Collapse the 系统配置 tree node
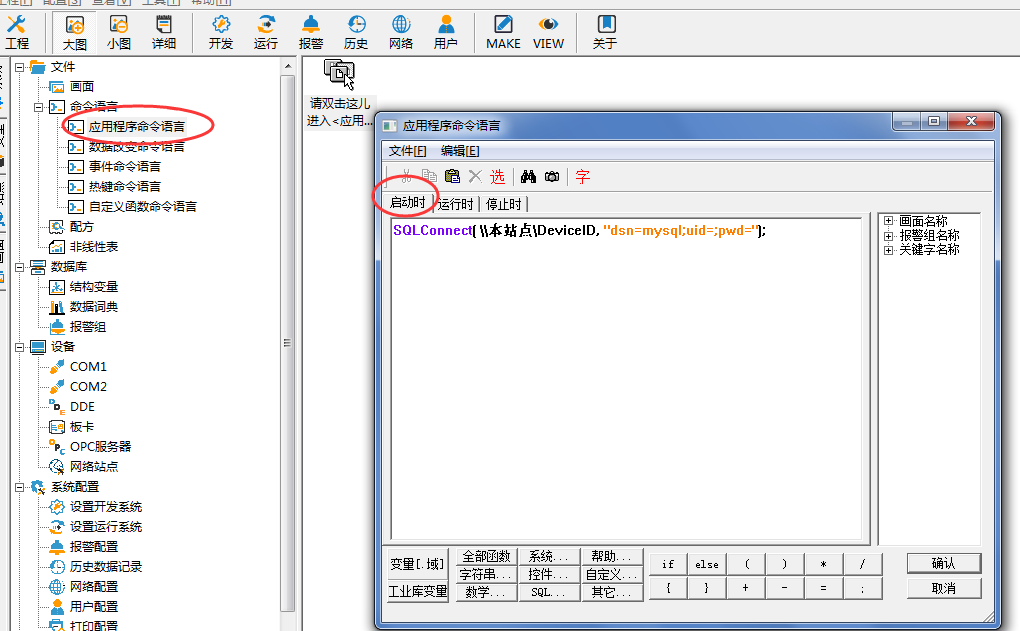The height and width of the screenshot is (631, 1020). pyautogui.click(x=20, y=487)
